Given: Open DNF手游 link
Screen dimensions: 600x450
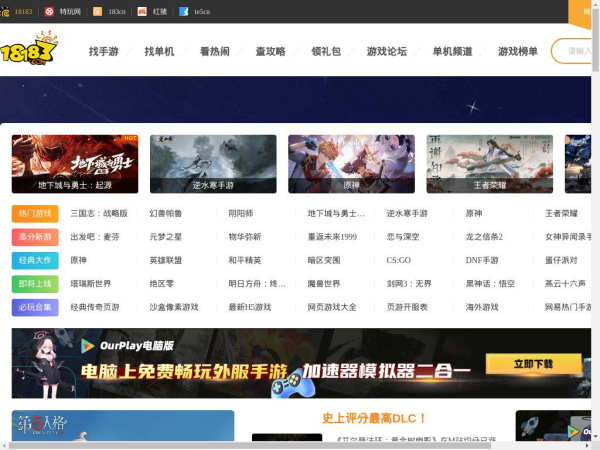Looking at the screenshot, I should tap(482, 260).
